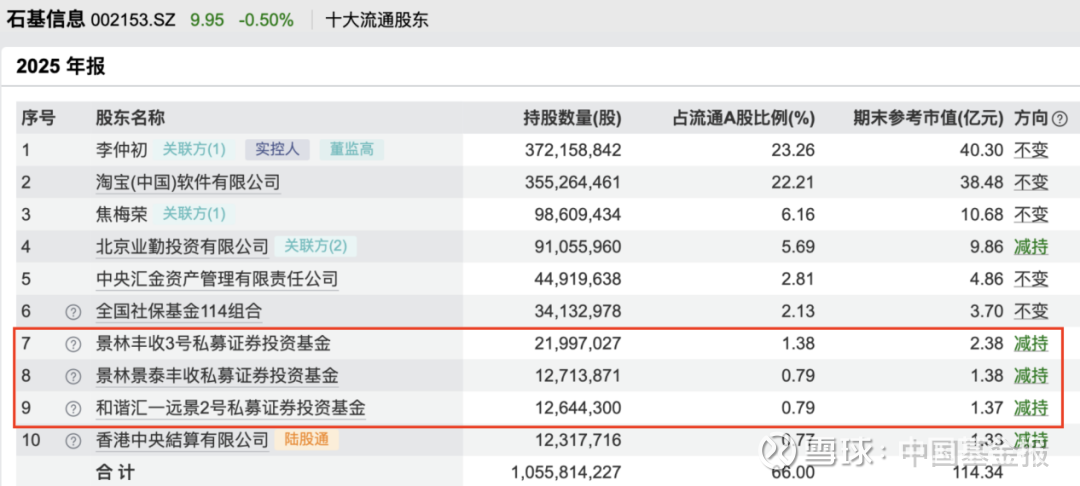Open shareholder 淘宝(中国)软件有限公司 details
Image resolution: width=1080 pixels, height=486 pixels.
coord(187,182)
